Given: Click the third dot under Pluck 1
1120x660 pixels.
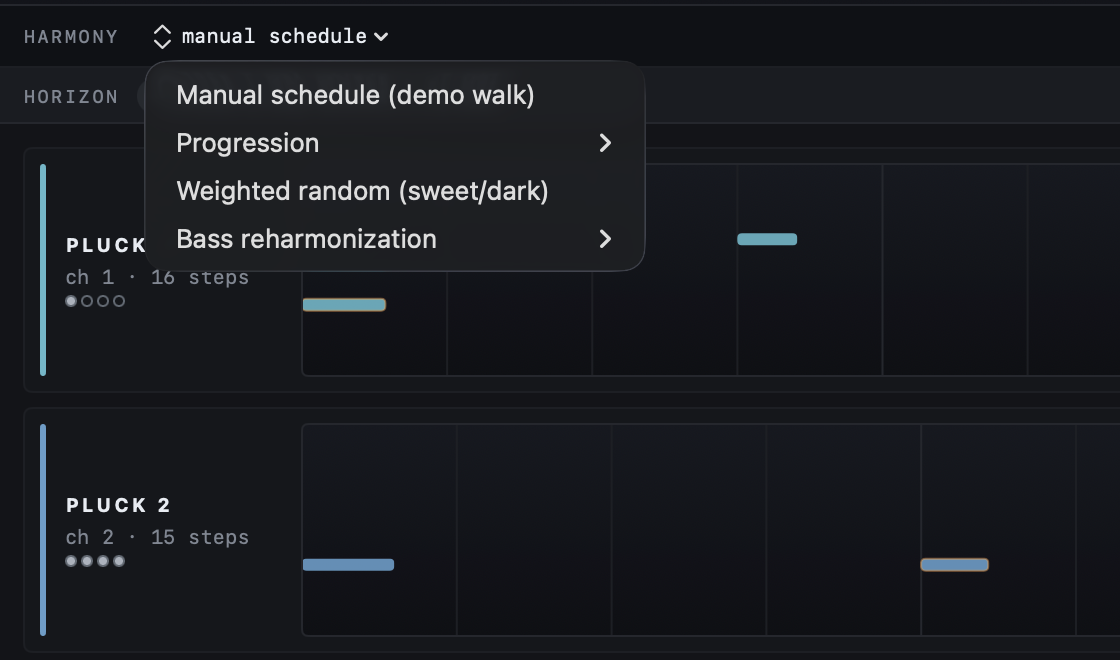Looking at the screenshot, I should (103, 301).
